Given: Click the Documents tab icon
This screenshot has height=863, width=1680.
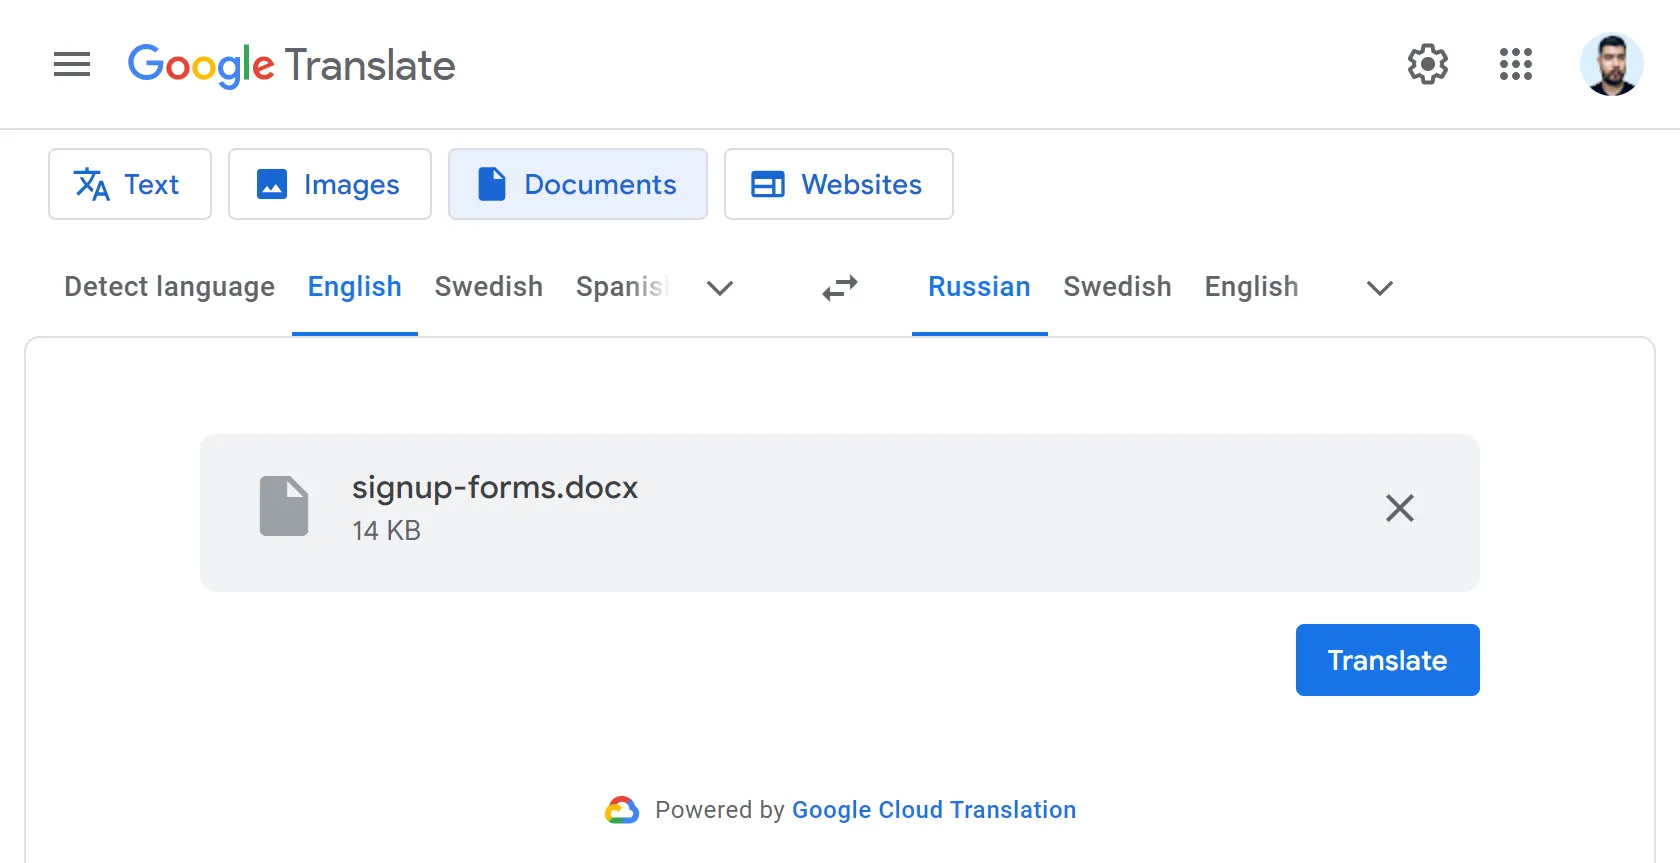Looking at the screenshot, I should [x=492, y=184].
